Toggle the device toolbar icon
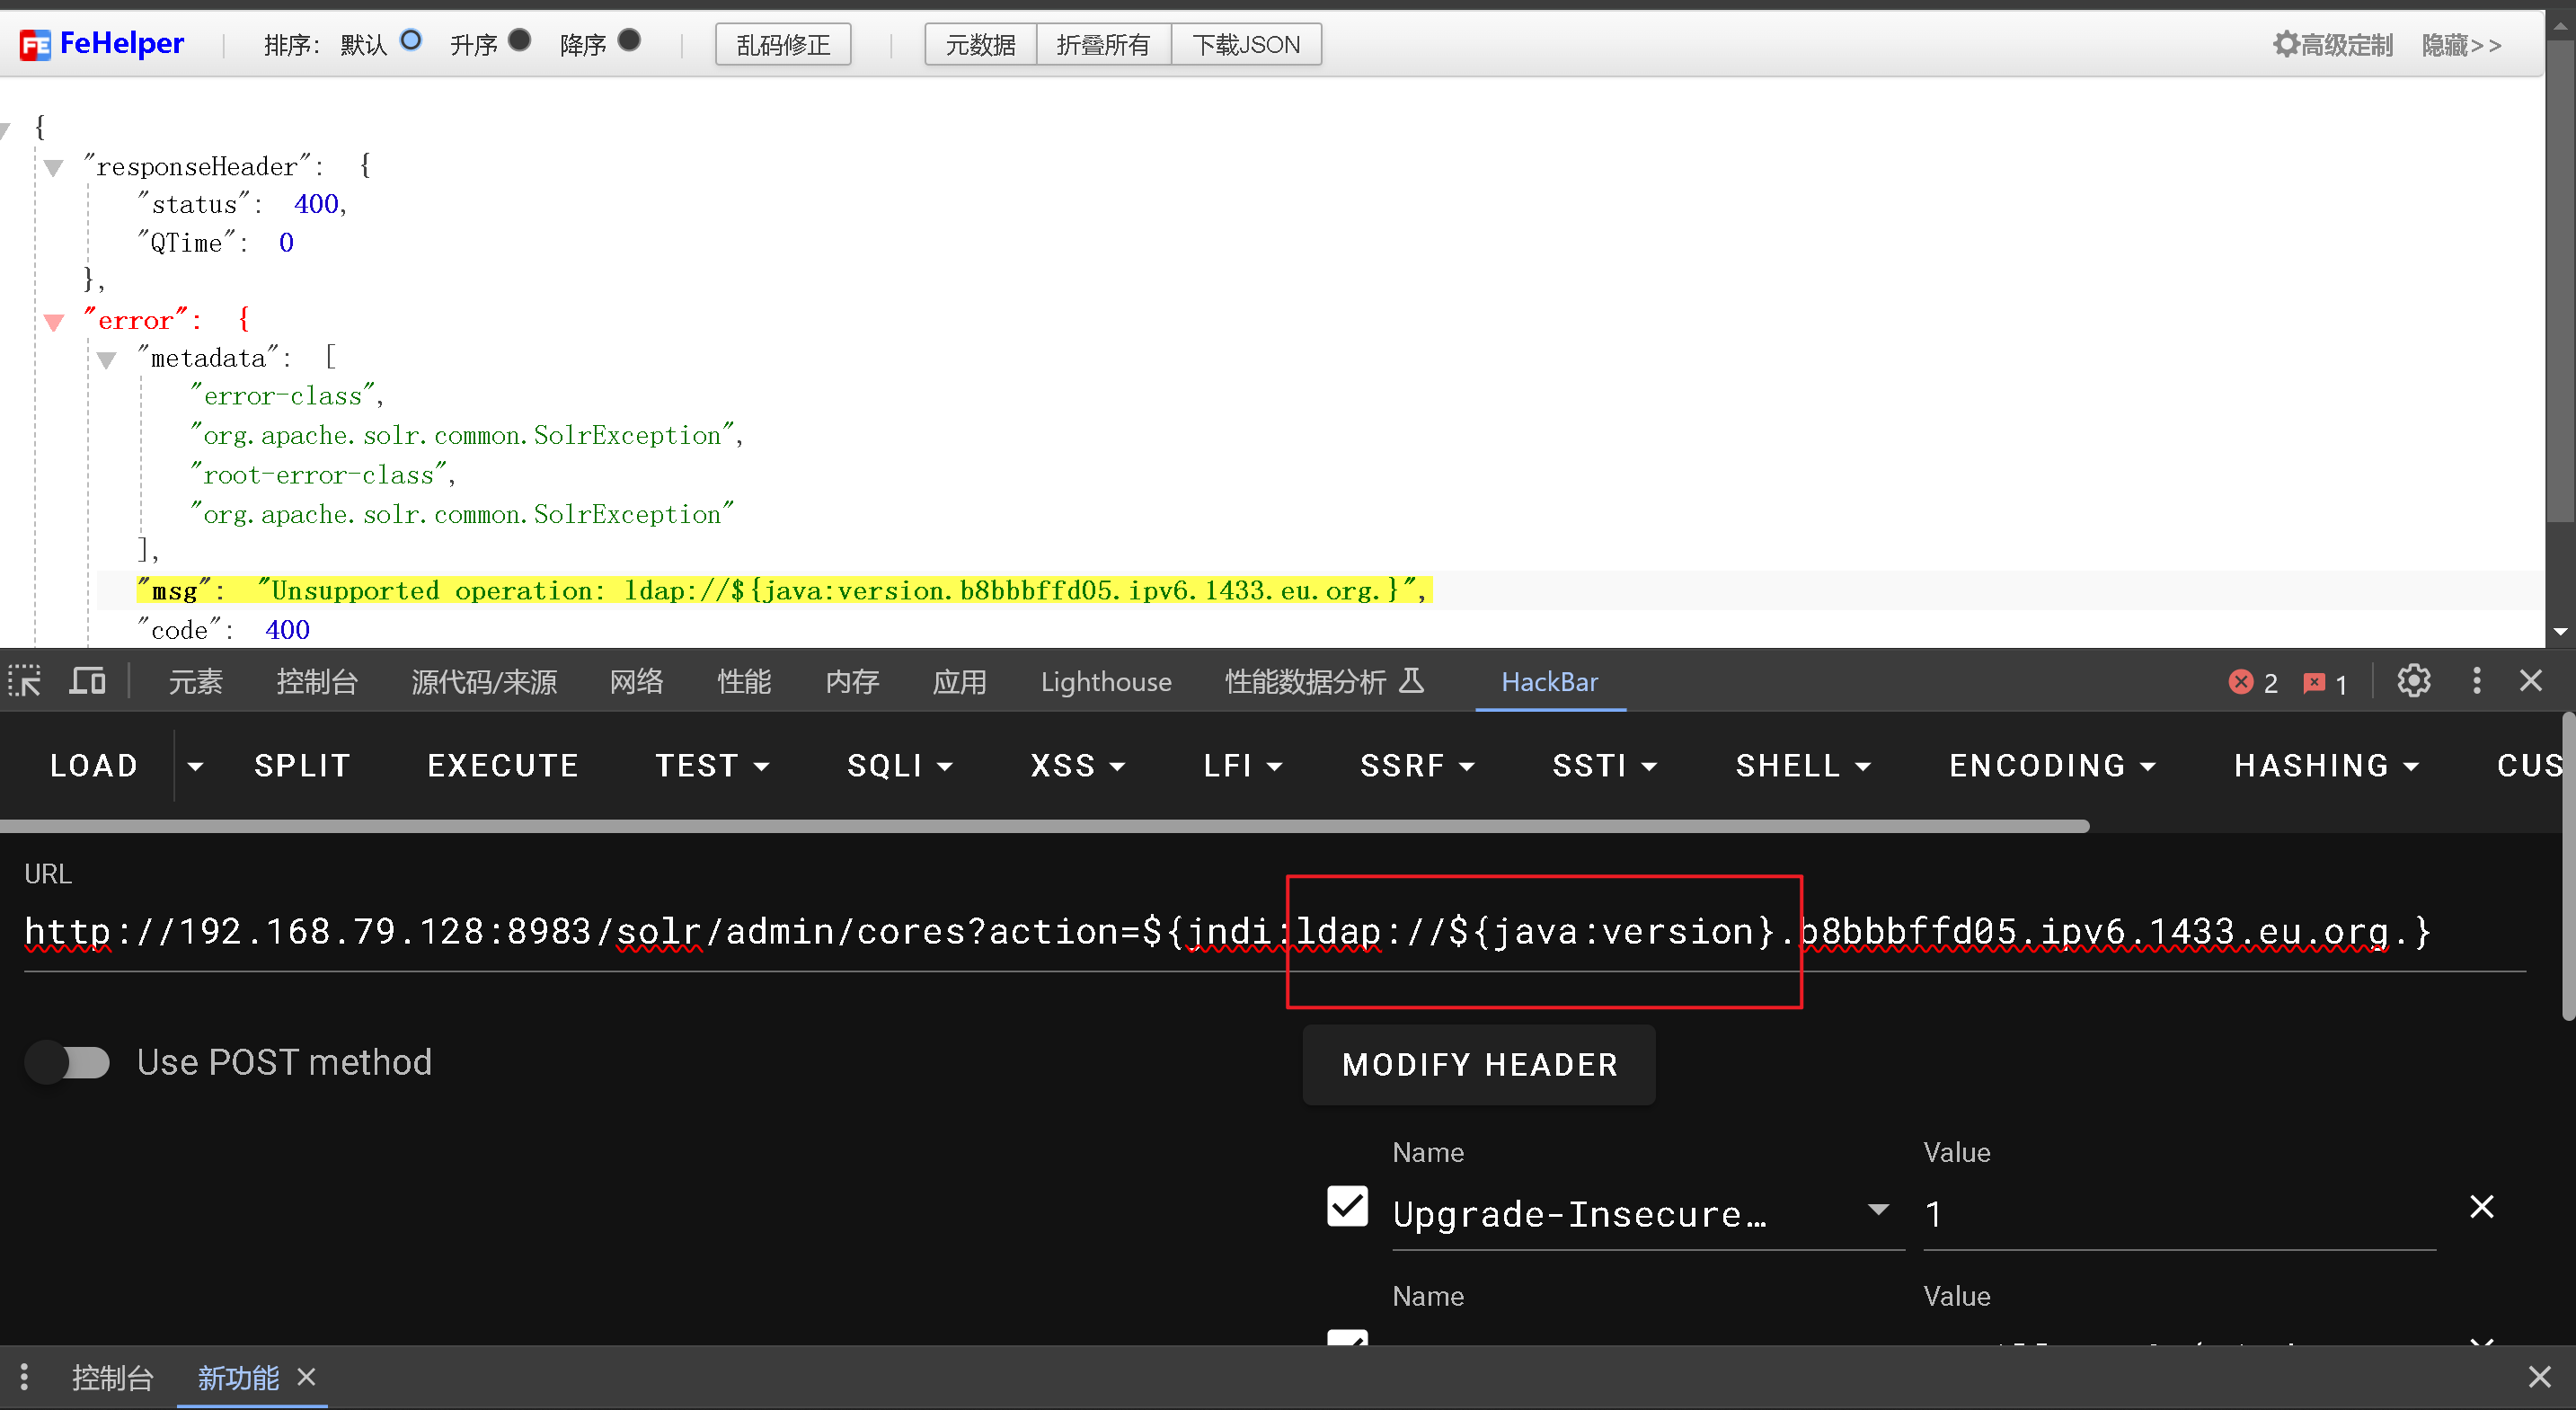Image resolution: width=2576 pixels, height=1410 pixels. [x=87, y=681]
